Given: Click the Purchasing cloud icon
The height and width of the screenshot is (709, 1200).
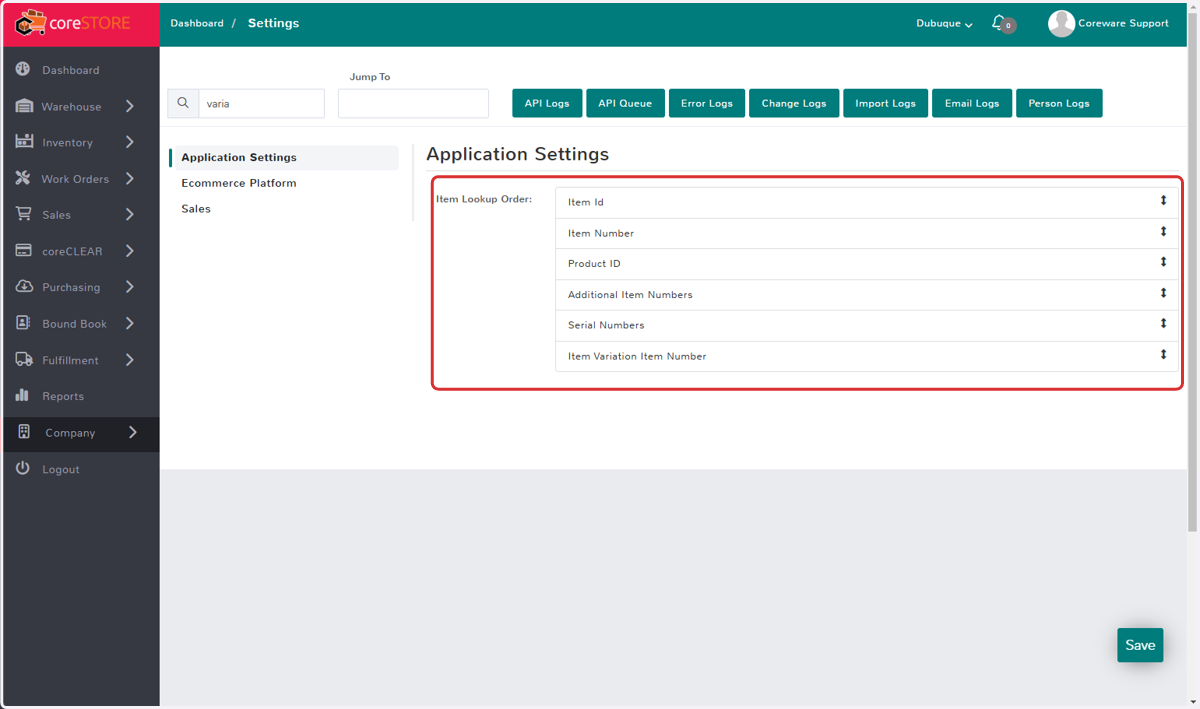Looking at the screenshot, I should click(24, 287).
